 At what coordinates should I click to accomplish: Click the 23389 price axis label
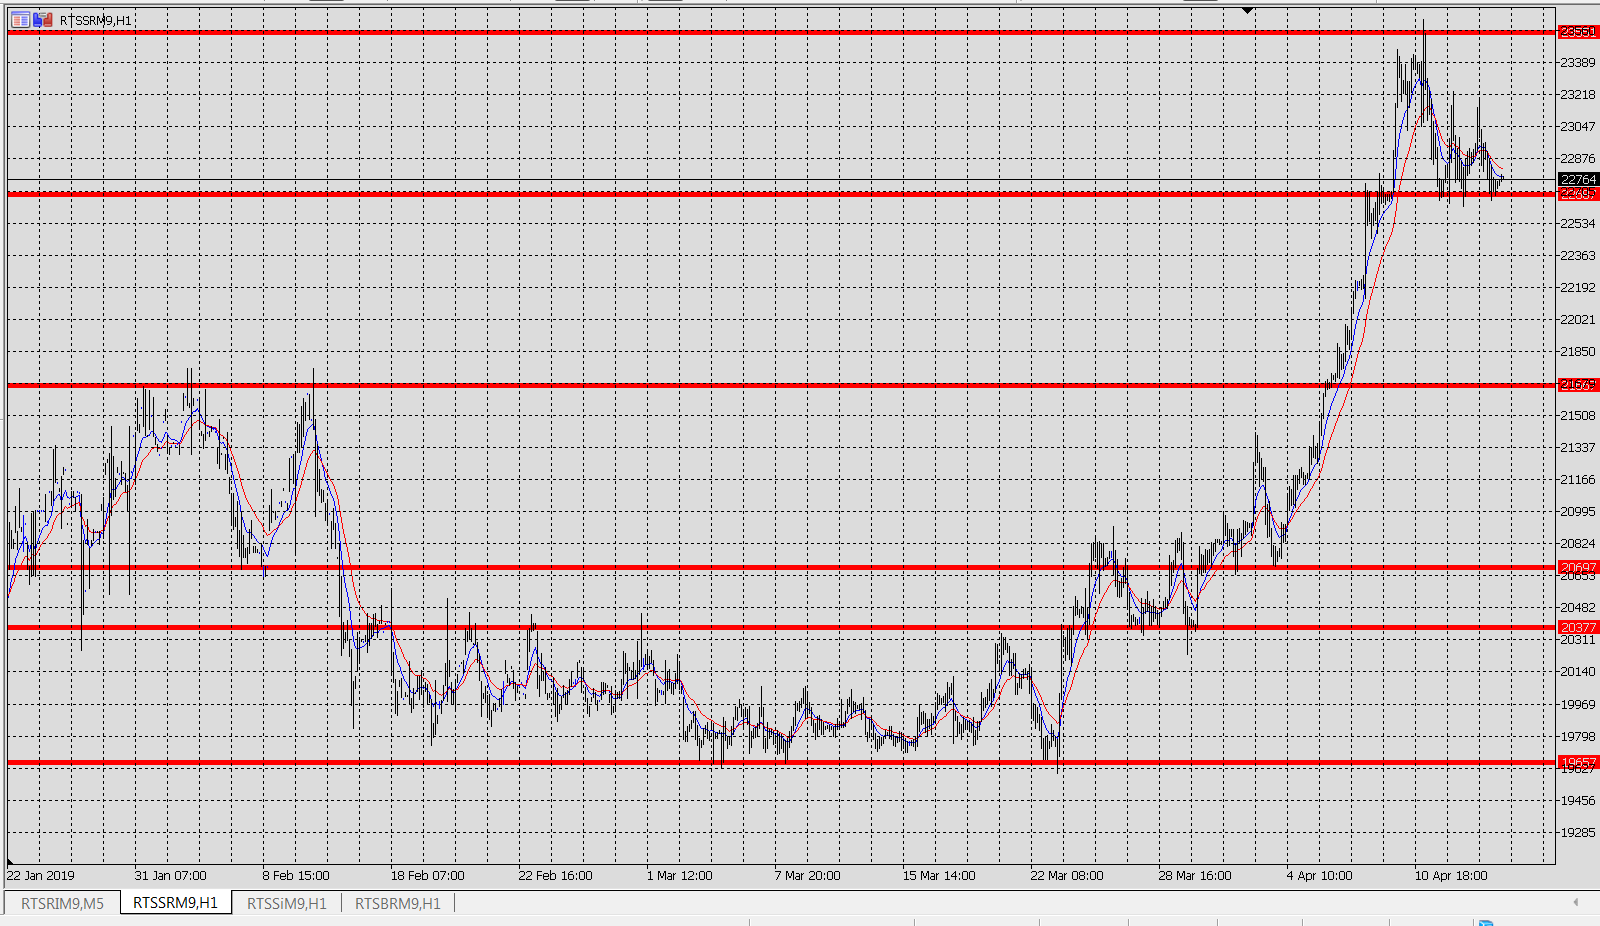click(x=1578, y=63)
